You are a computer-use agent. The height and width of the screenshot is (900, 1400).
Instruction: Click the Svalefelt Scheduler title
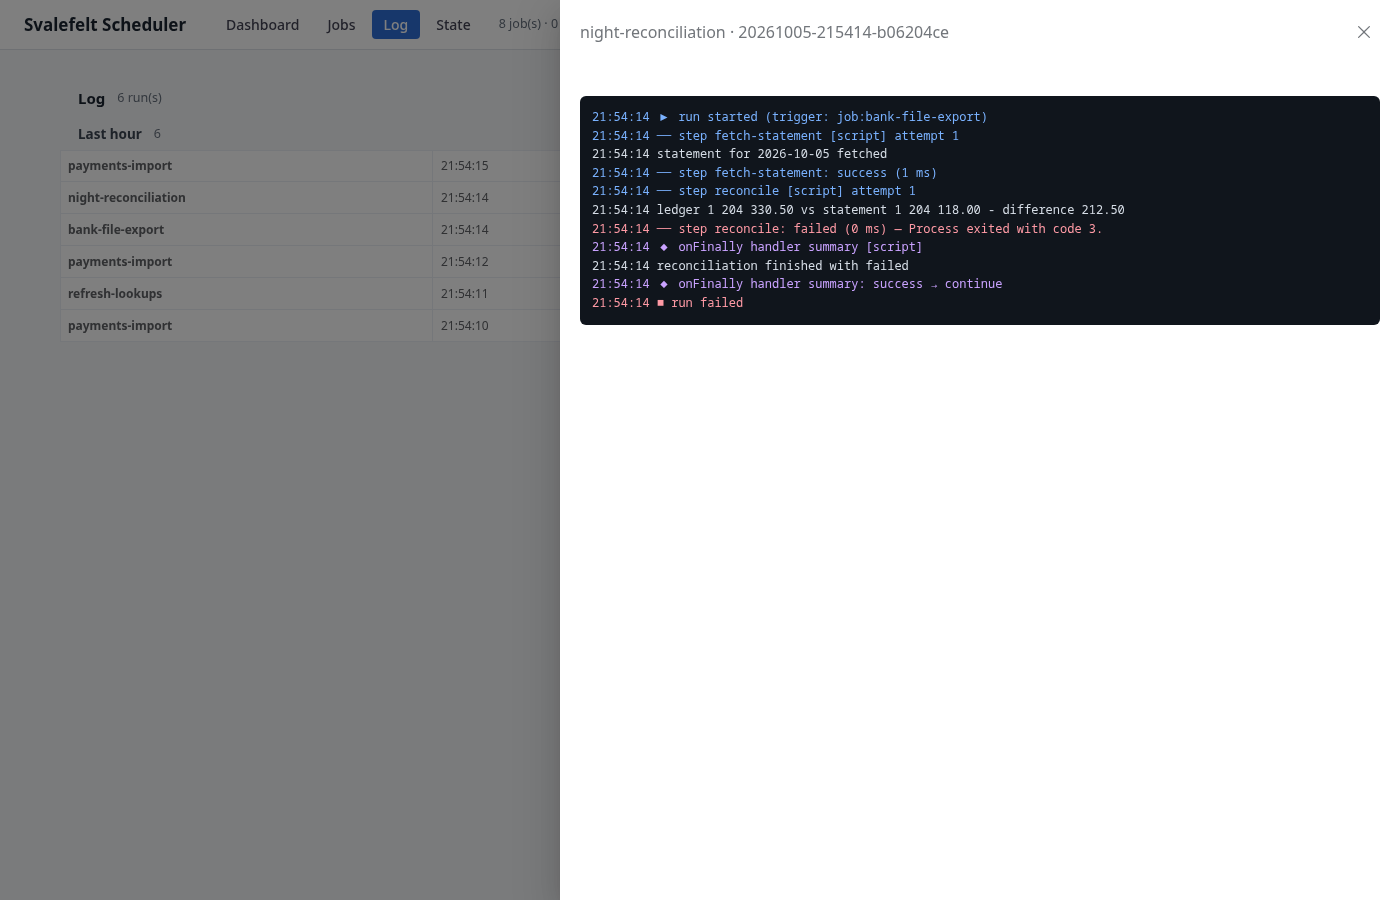[x=105, y=25]
